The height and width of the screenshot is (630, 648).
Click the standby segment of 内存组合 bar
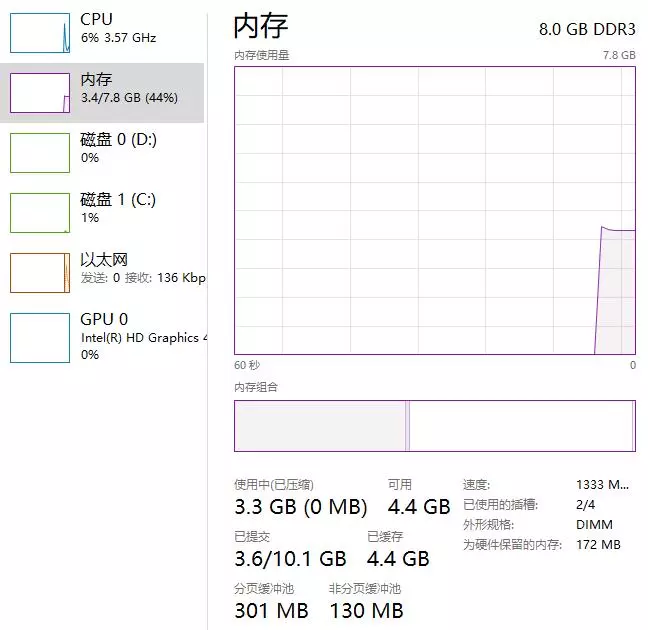point(520,426)
